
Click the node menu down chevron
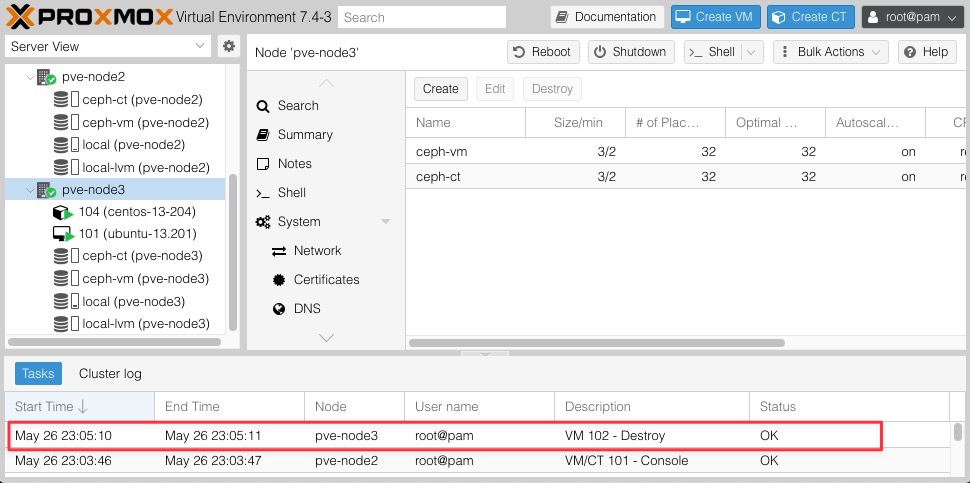coord(326,338)
